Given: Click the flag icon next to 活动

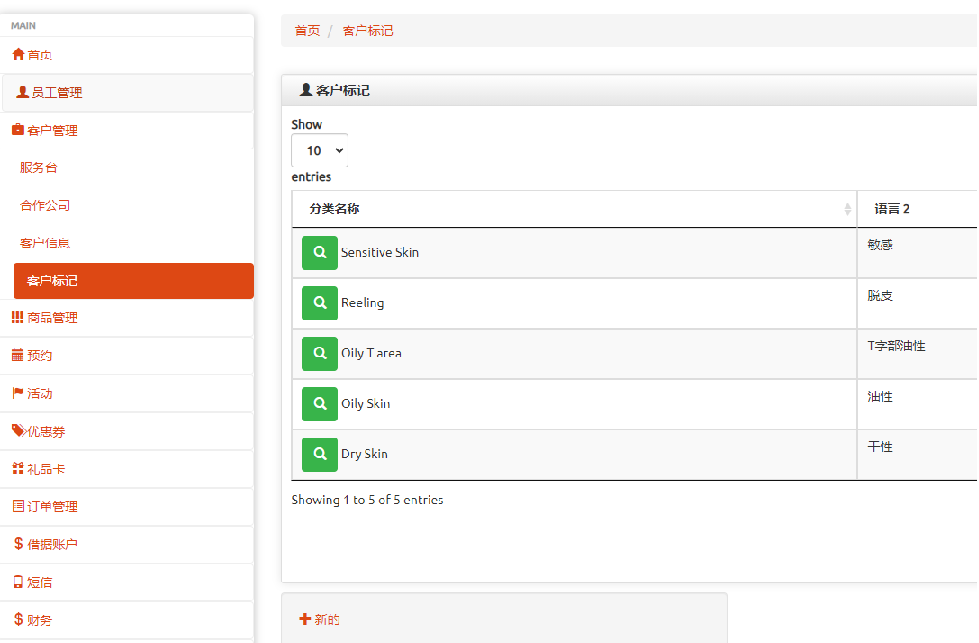Looking at the screenshot, I should [17, 393].
